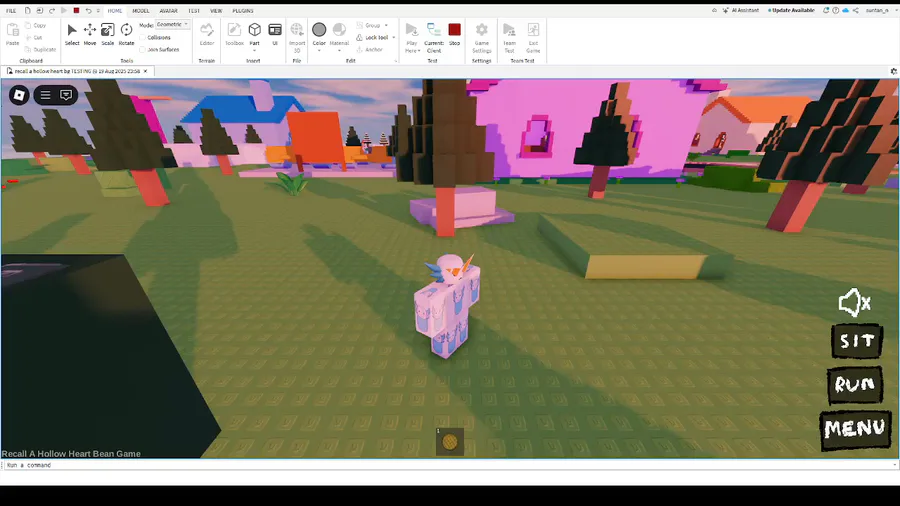
Task: Expand the Material dropdown arrow
Action: click(x=339, y=50)
